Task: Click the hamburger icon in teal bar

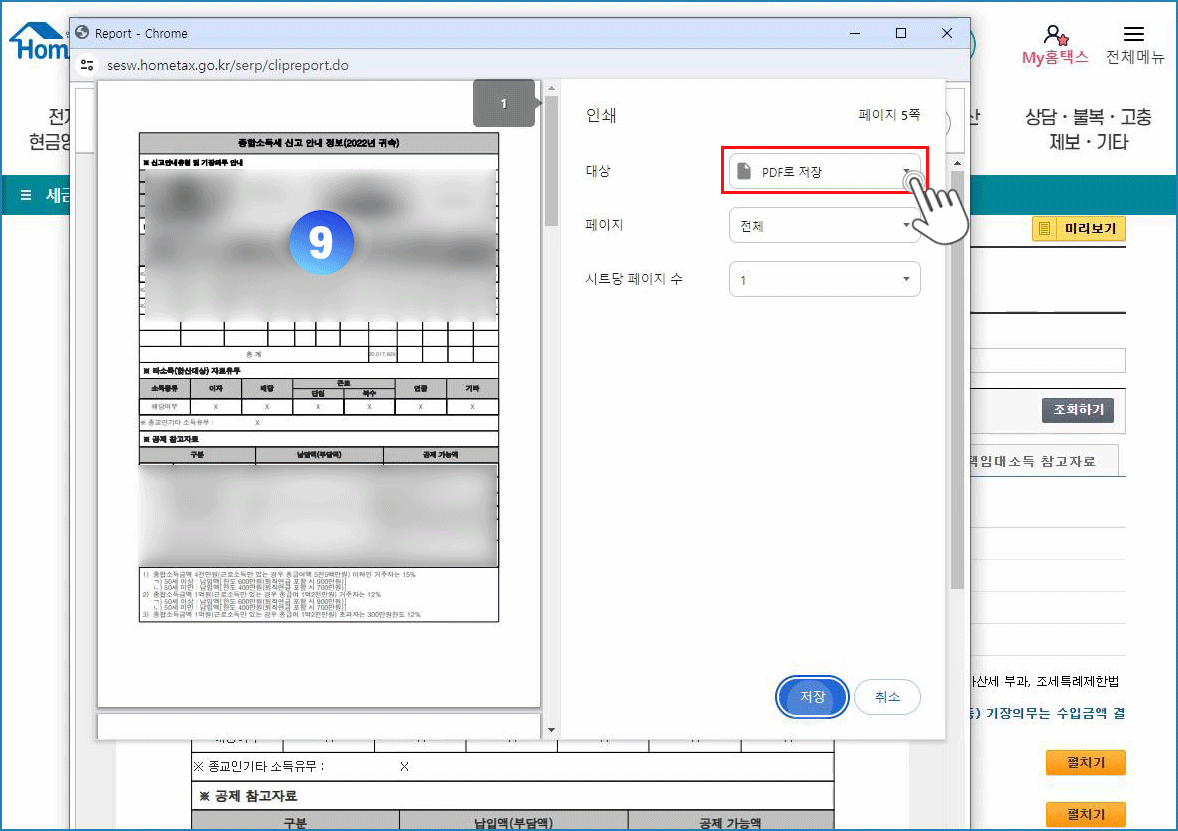Action: click(26, 195)
